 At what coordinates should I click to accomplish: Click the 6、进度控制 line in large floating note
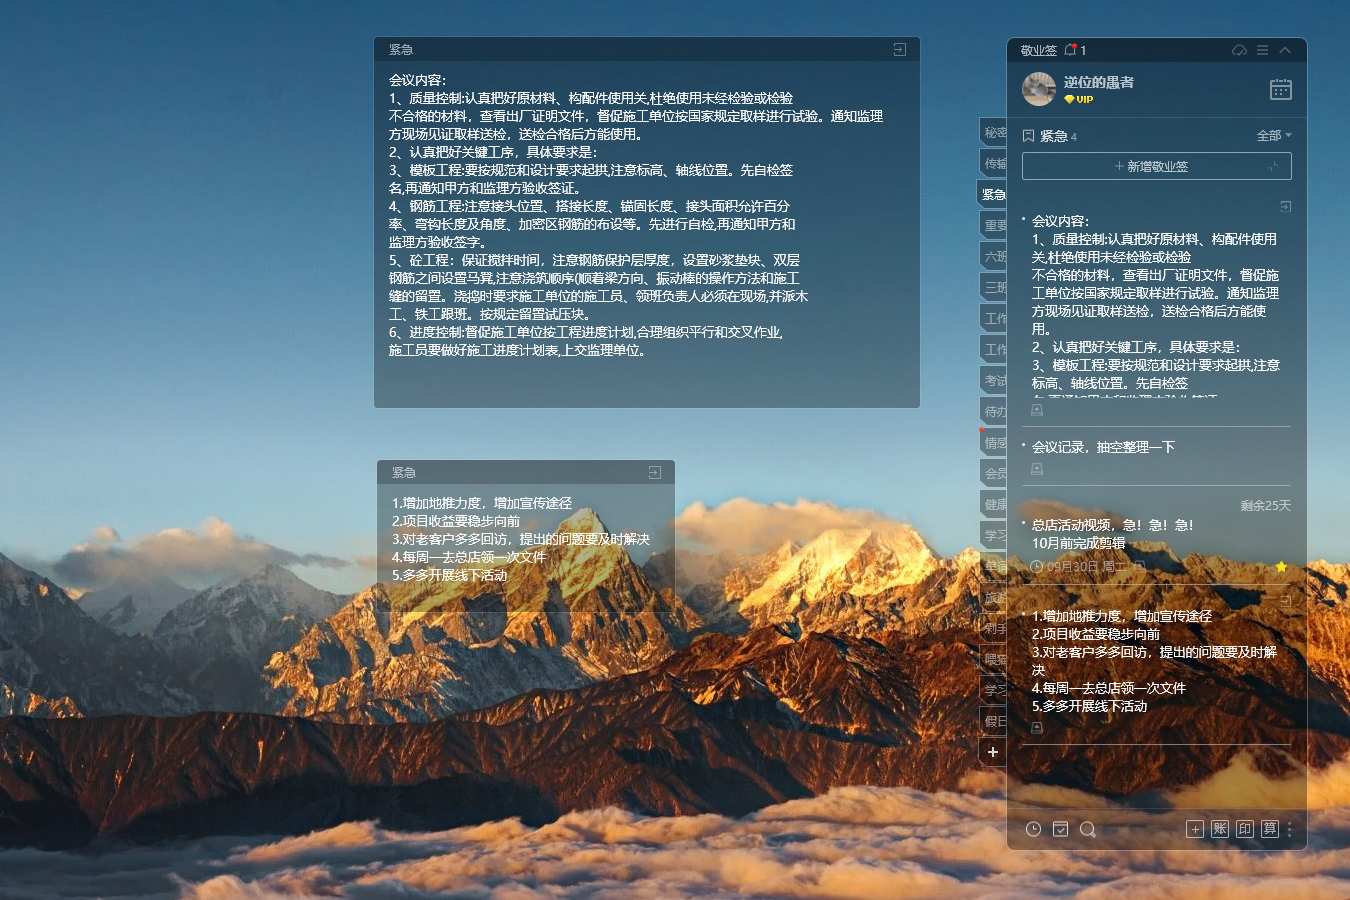coord(586,332)
